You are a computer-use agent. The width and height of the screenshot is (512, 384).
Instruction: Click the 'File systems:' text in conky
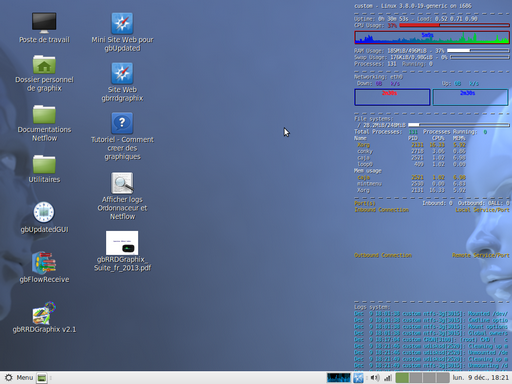click(374, 119)
